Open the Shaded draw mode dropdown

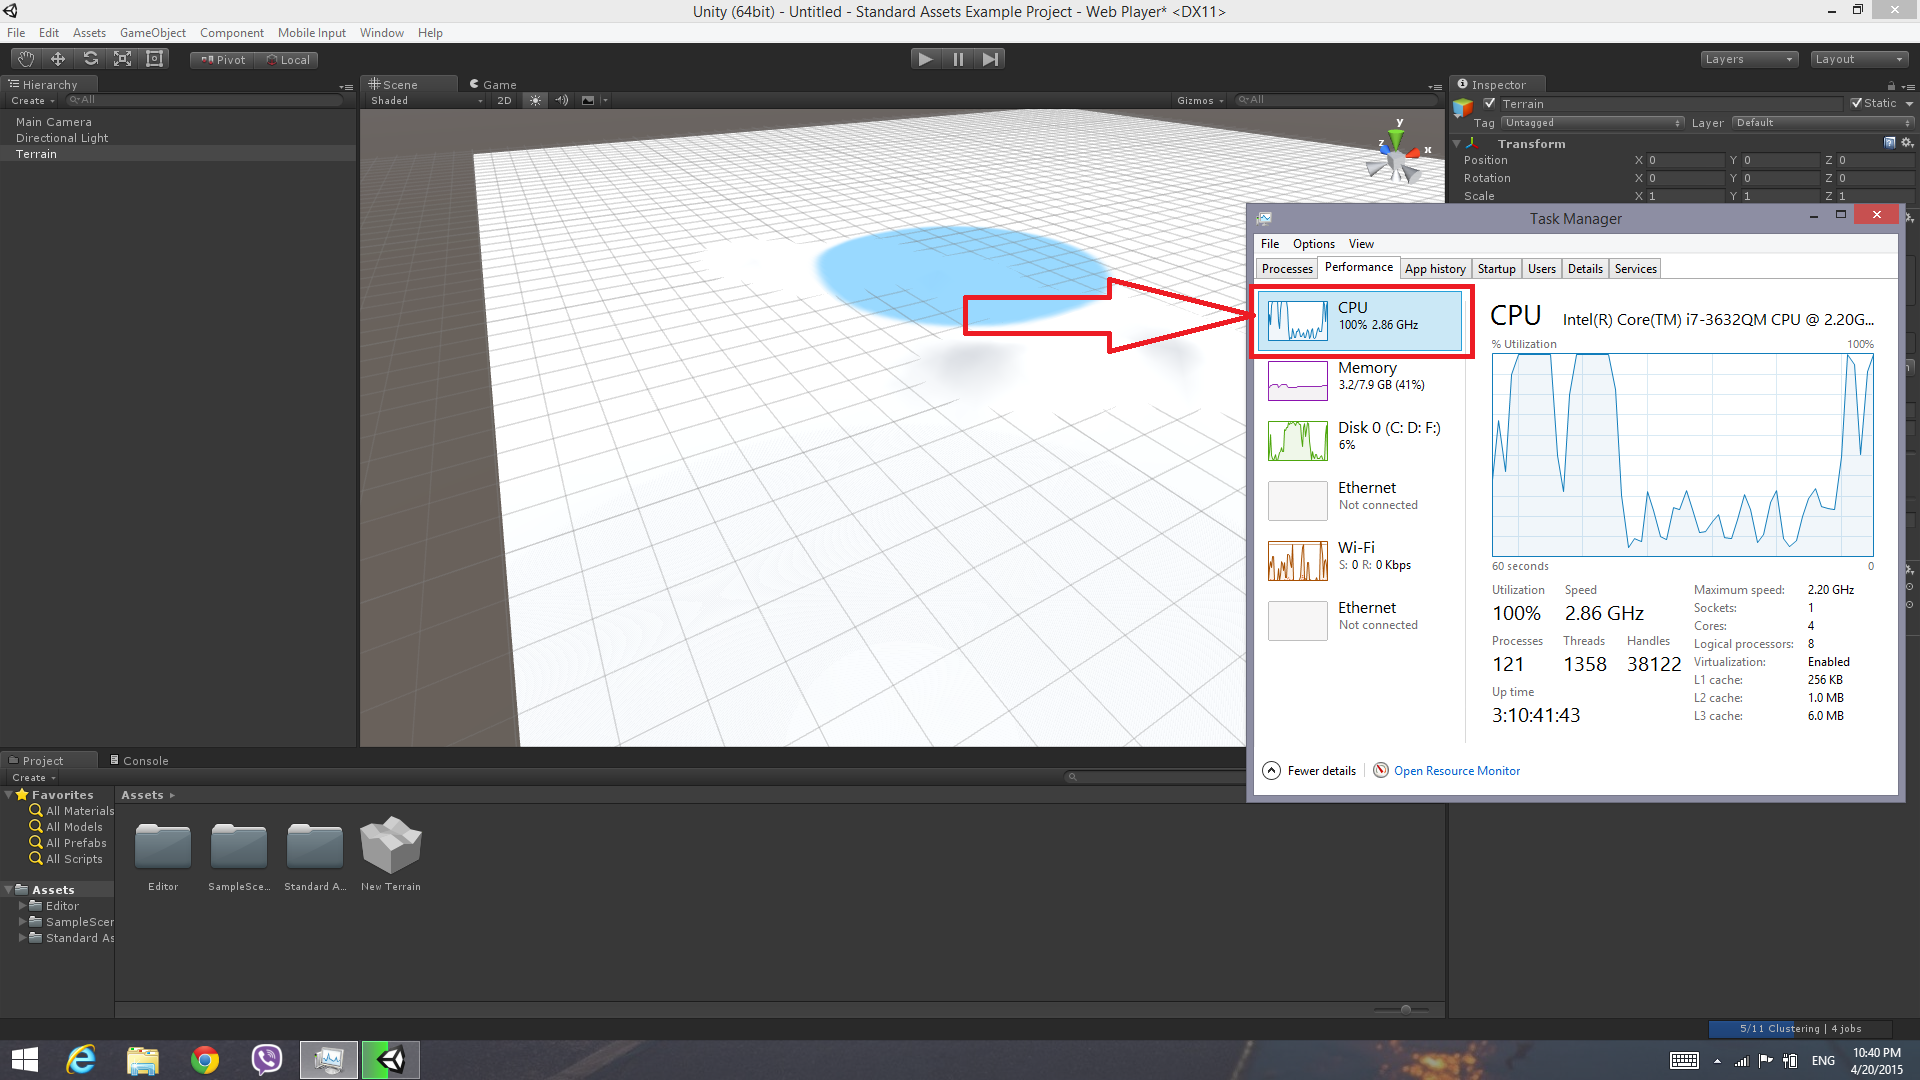tap(424, 100)
